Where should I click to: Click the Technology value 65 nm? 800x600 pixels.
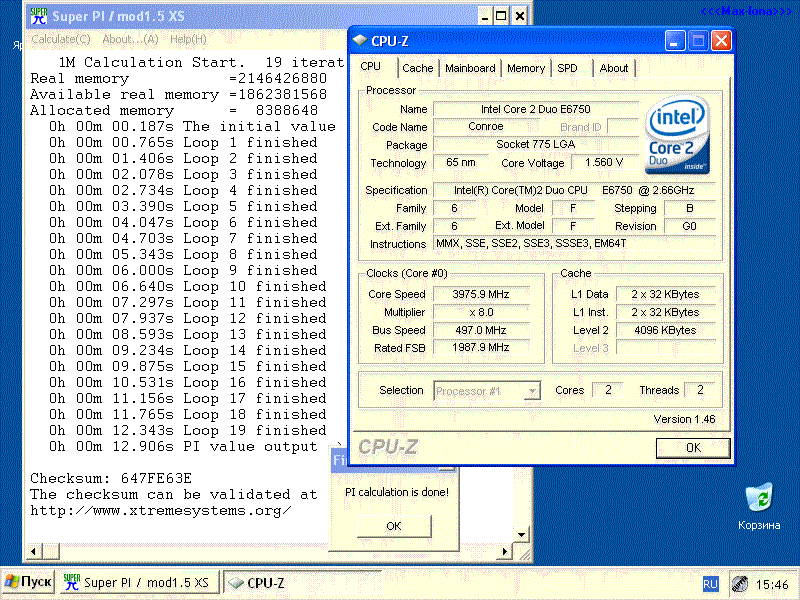point(460,162)
